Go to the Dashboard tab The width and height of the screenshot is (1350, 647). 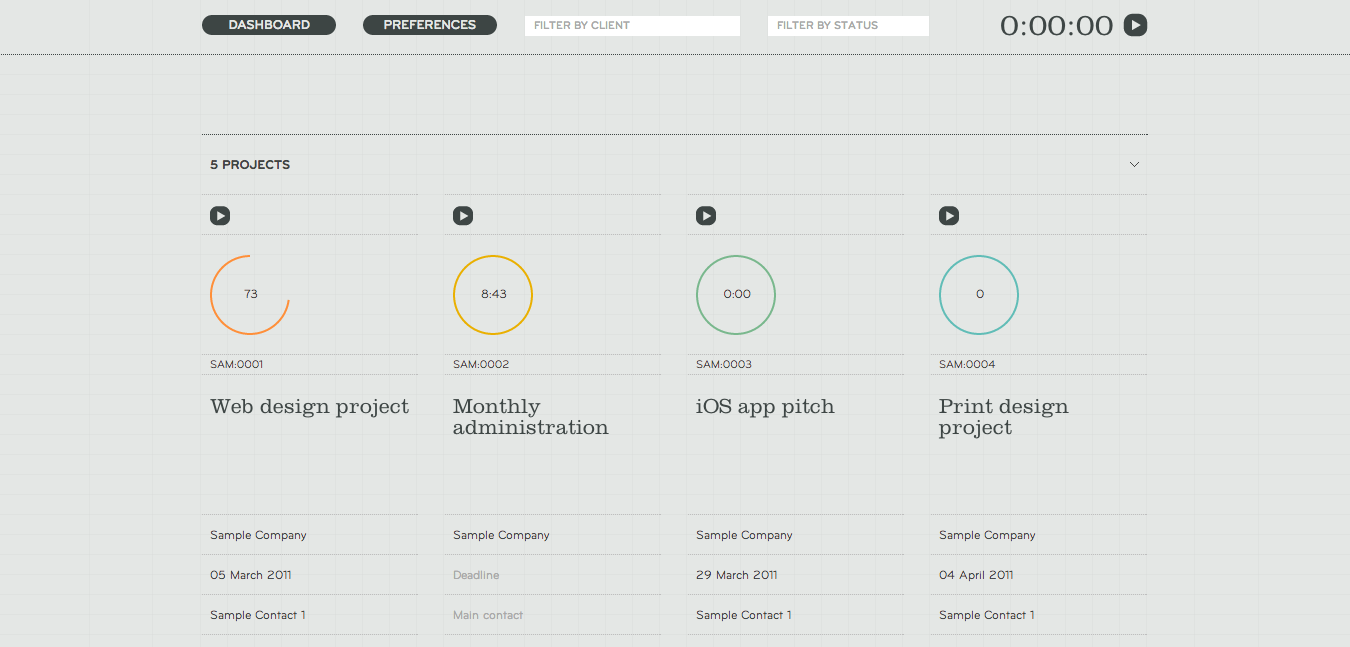(x=269, y=25)
